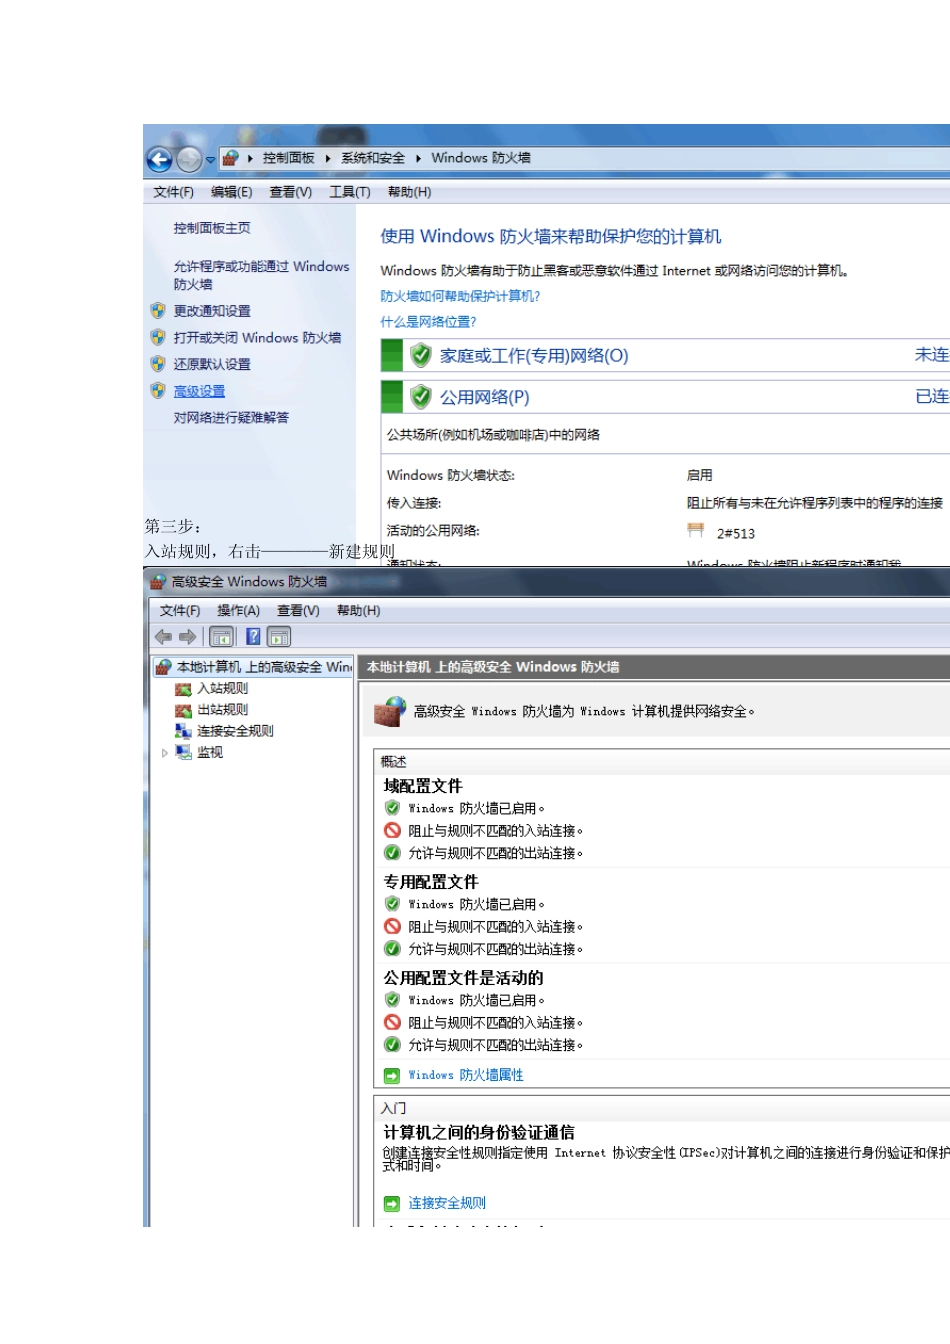Open 文件(F) menu in Control Panel window
The width and height of the screenshot is (950, 1344).
[x=173, y=192]
